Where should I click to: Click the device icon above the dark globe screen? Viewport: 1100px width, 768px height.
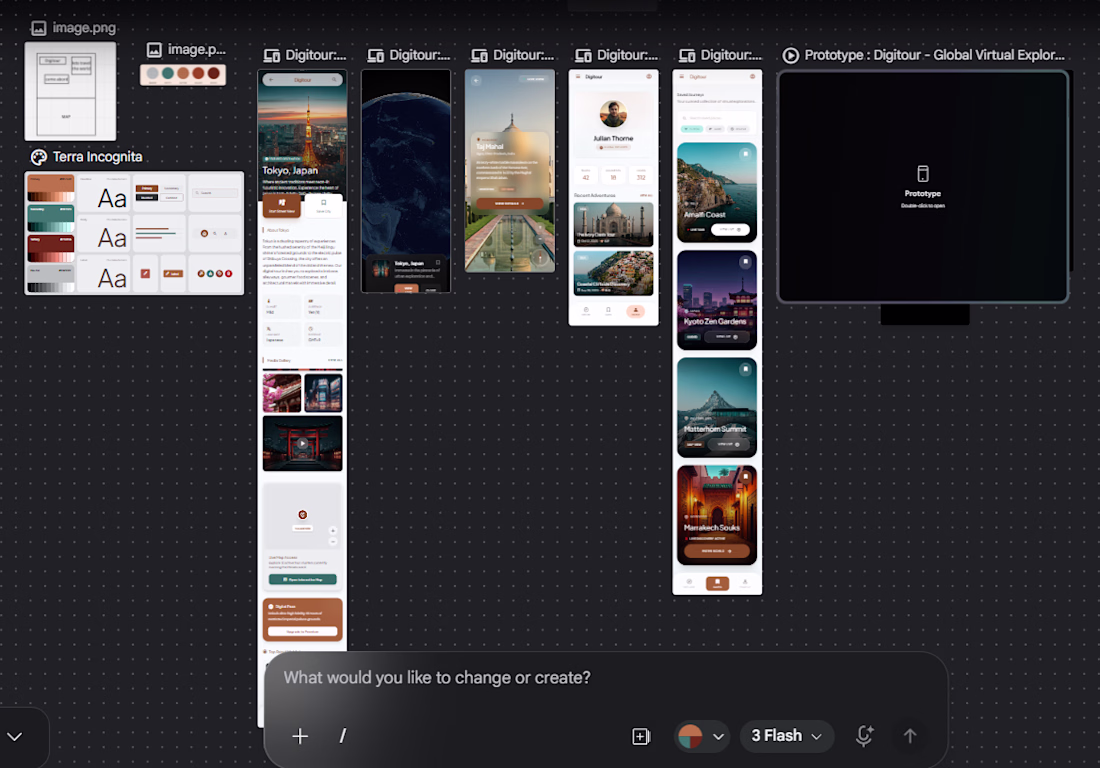point(375,55)
